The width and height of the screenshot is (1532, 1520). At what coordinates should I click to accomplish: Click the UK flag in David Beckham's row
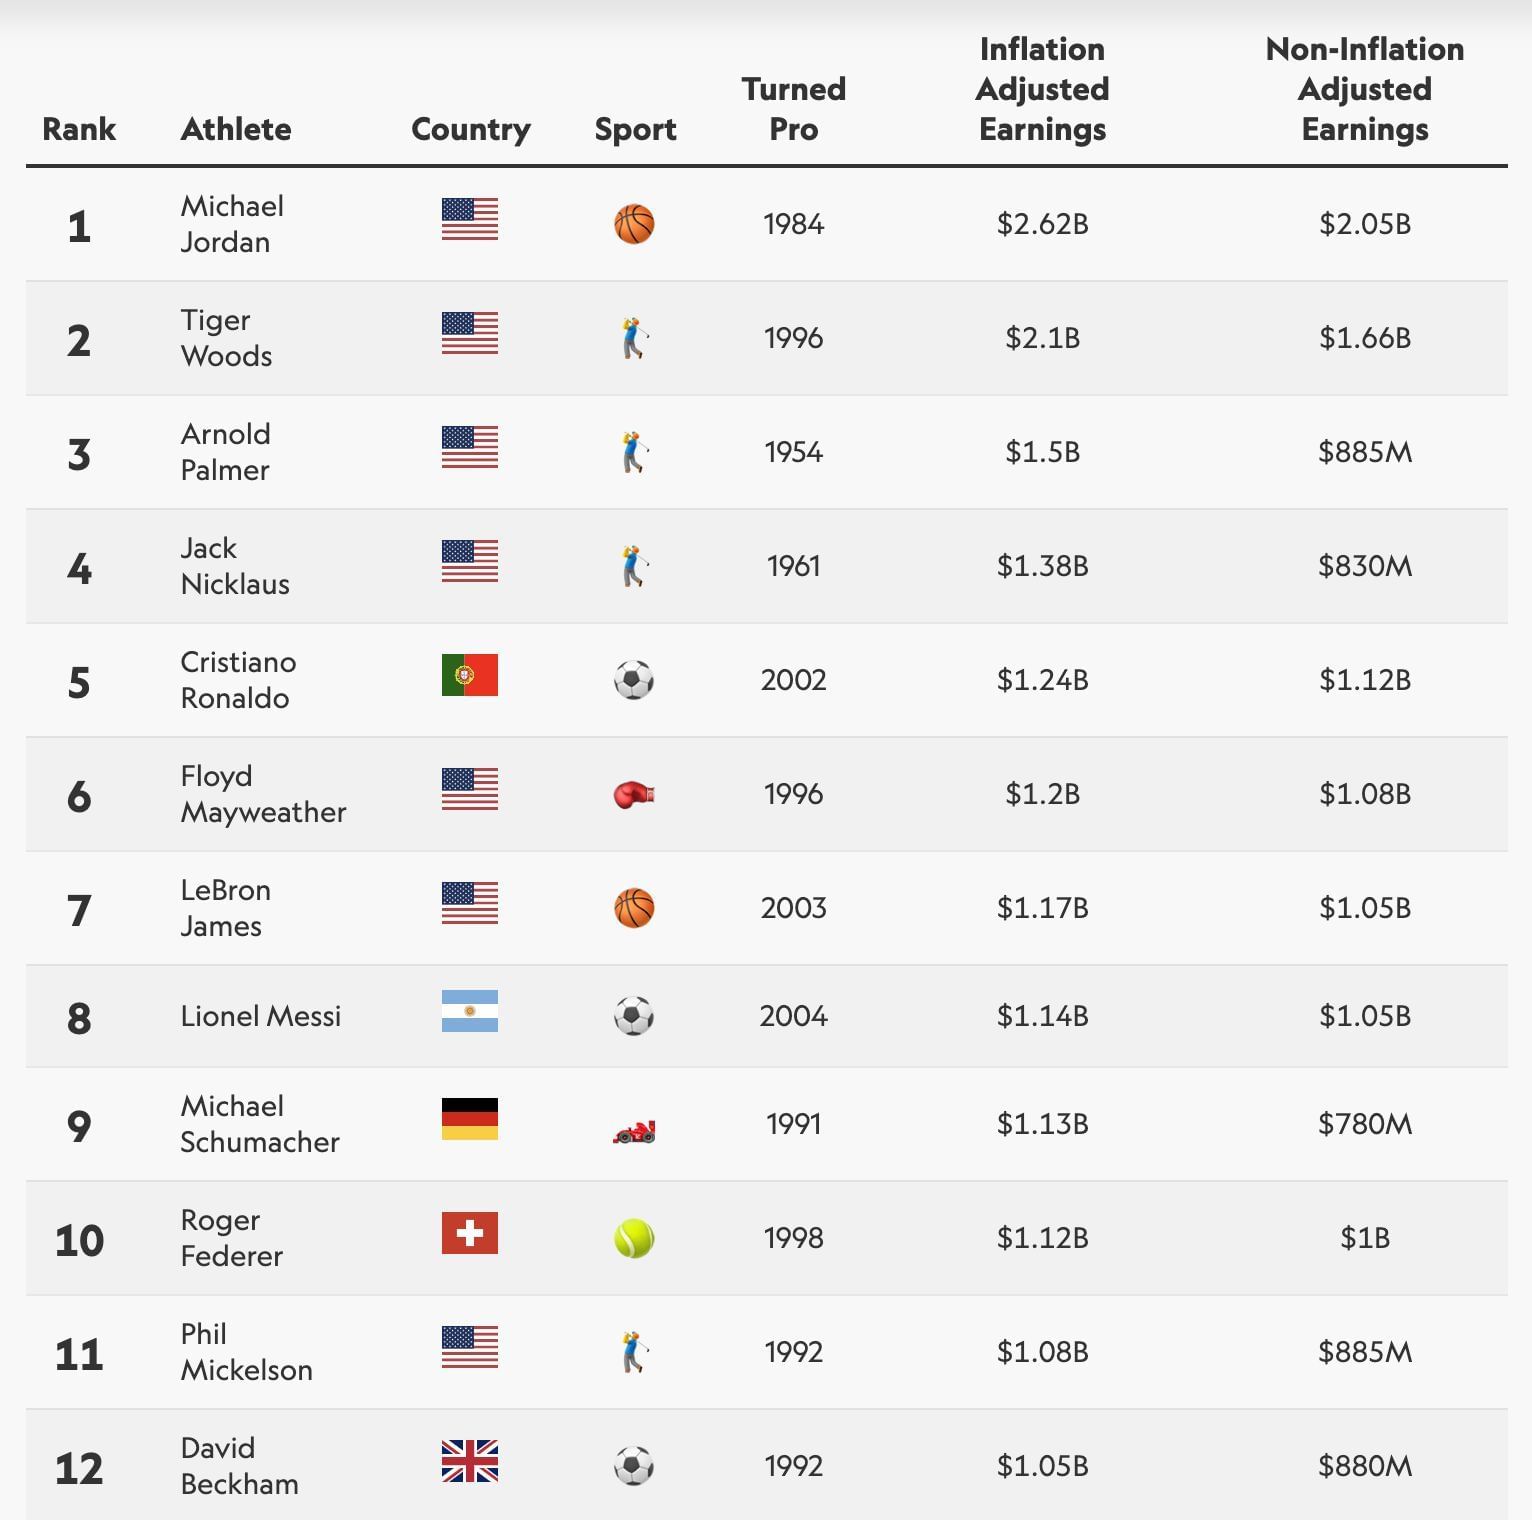click(x=470, y=1461)
